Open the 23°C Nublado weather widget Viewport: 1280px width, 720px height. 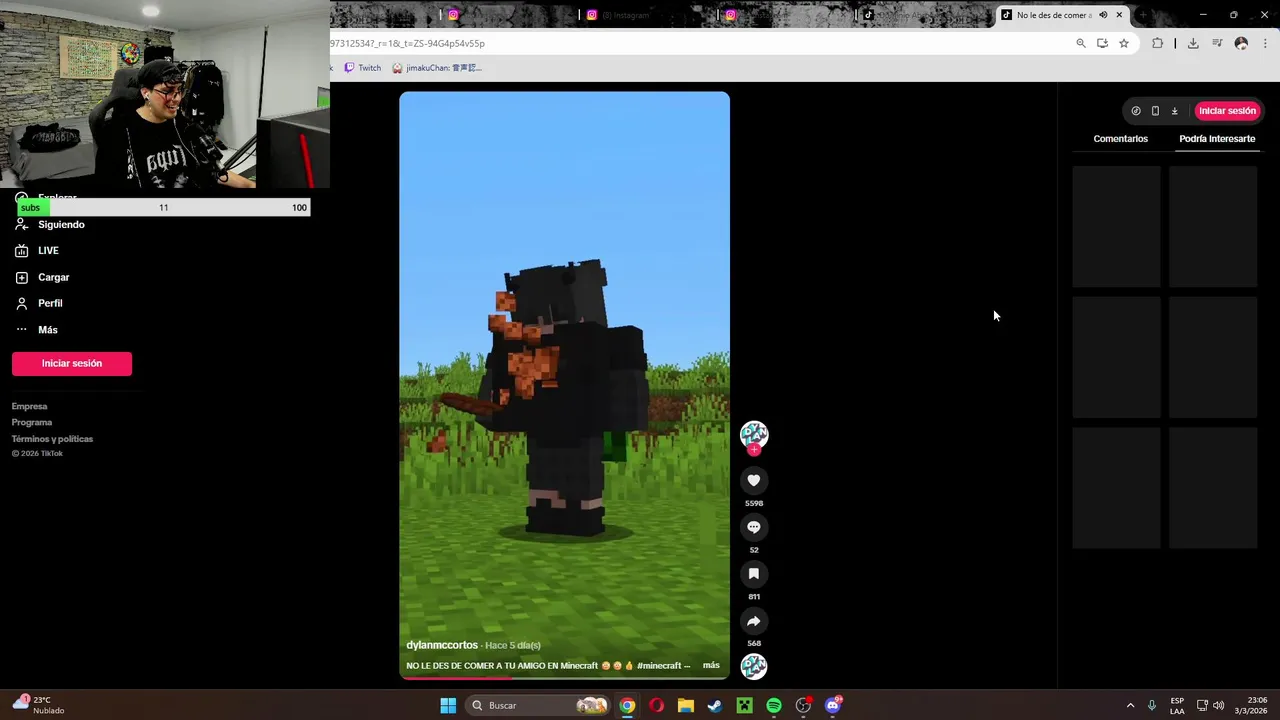[x=38, y=705]
